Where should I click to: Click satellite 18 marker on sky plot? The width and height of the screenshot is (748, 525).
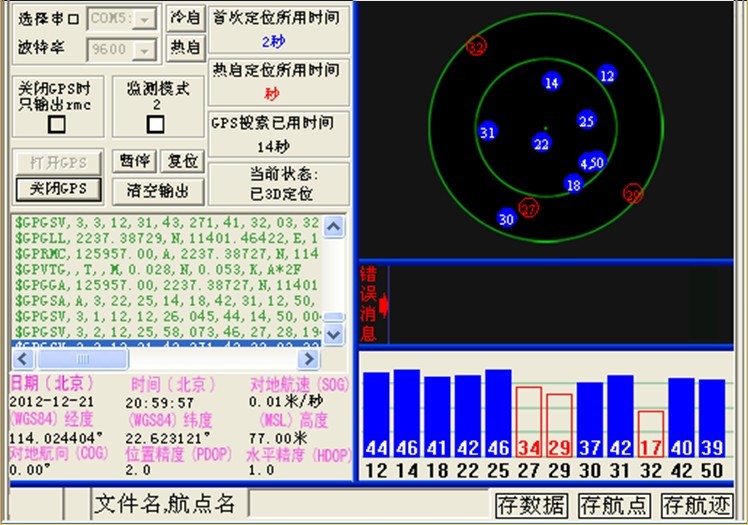tap(573, 185)
